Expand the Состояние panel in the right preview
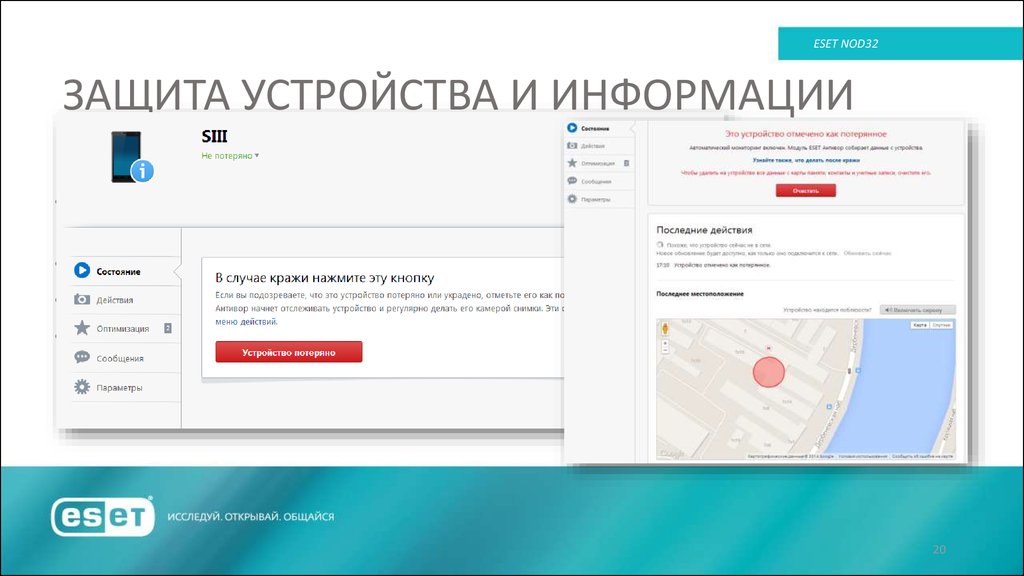Screen dimensions: 1024x576 coord(597,127)
